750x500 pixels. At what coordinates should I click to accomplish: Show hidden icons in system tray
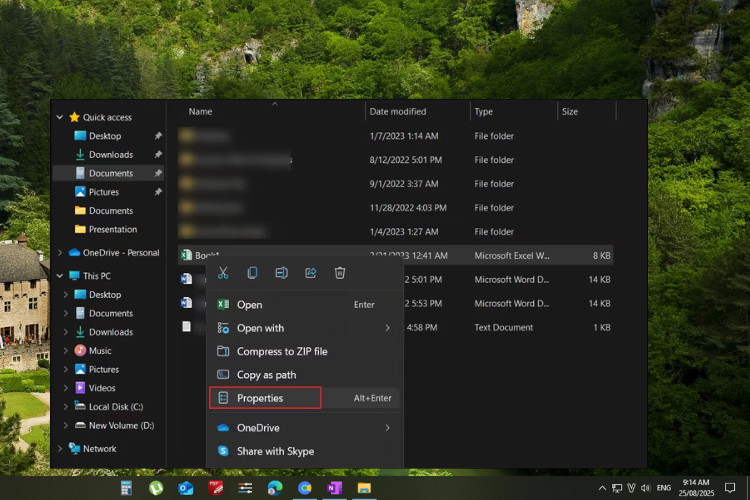(x=602, y=488)
